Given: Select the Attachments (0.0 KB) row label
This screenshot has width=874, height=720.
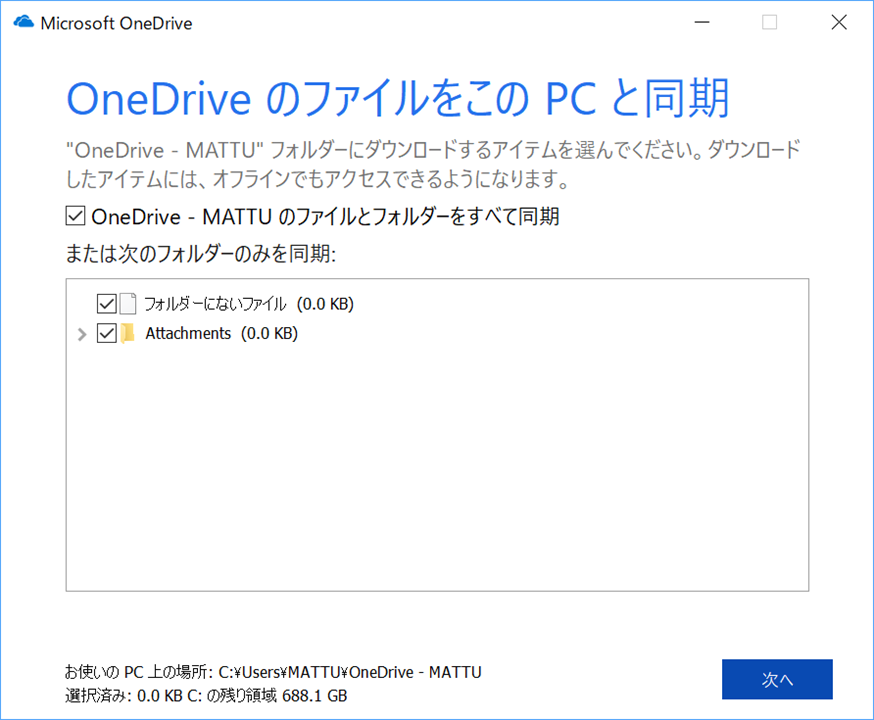Looking at the screenshot, I should pos(221,333).
